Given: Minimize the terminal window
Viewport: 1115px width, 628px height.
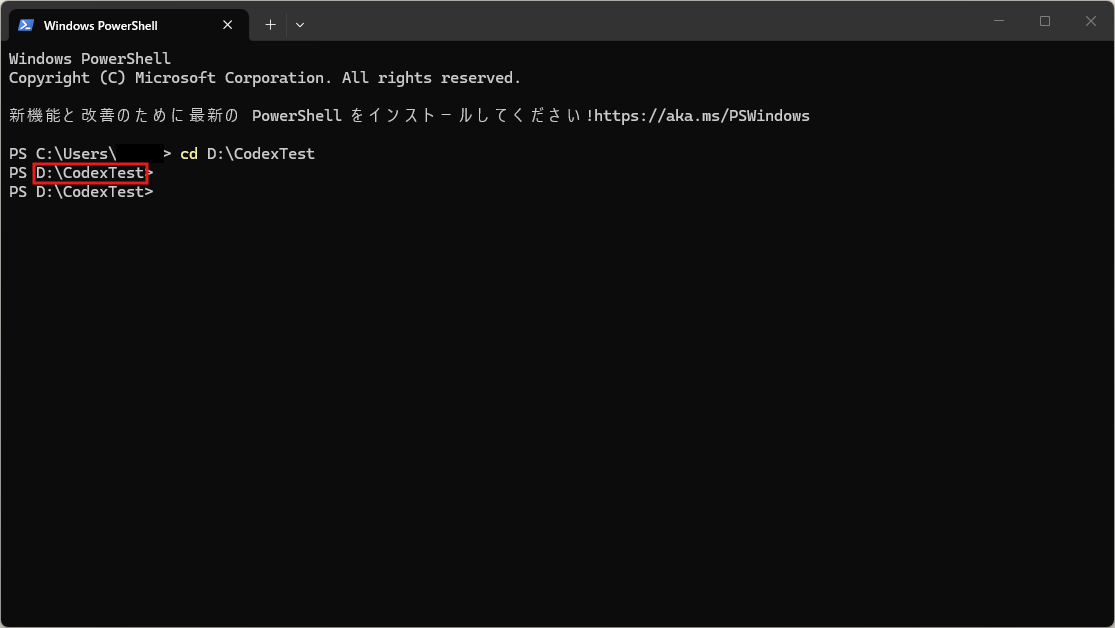Looking at the screenshot, I should tap(1000, 21).
